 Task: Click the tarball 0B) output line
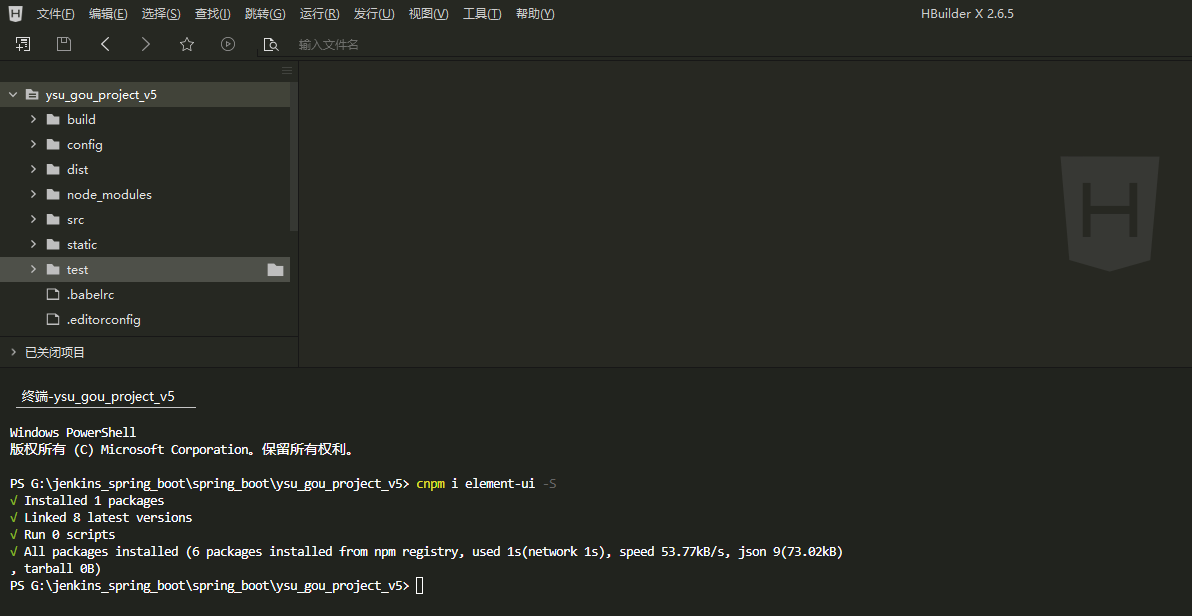[x=55, y=568]
